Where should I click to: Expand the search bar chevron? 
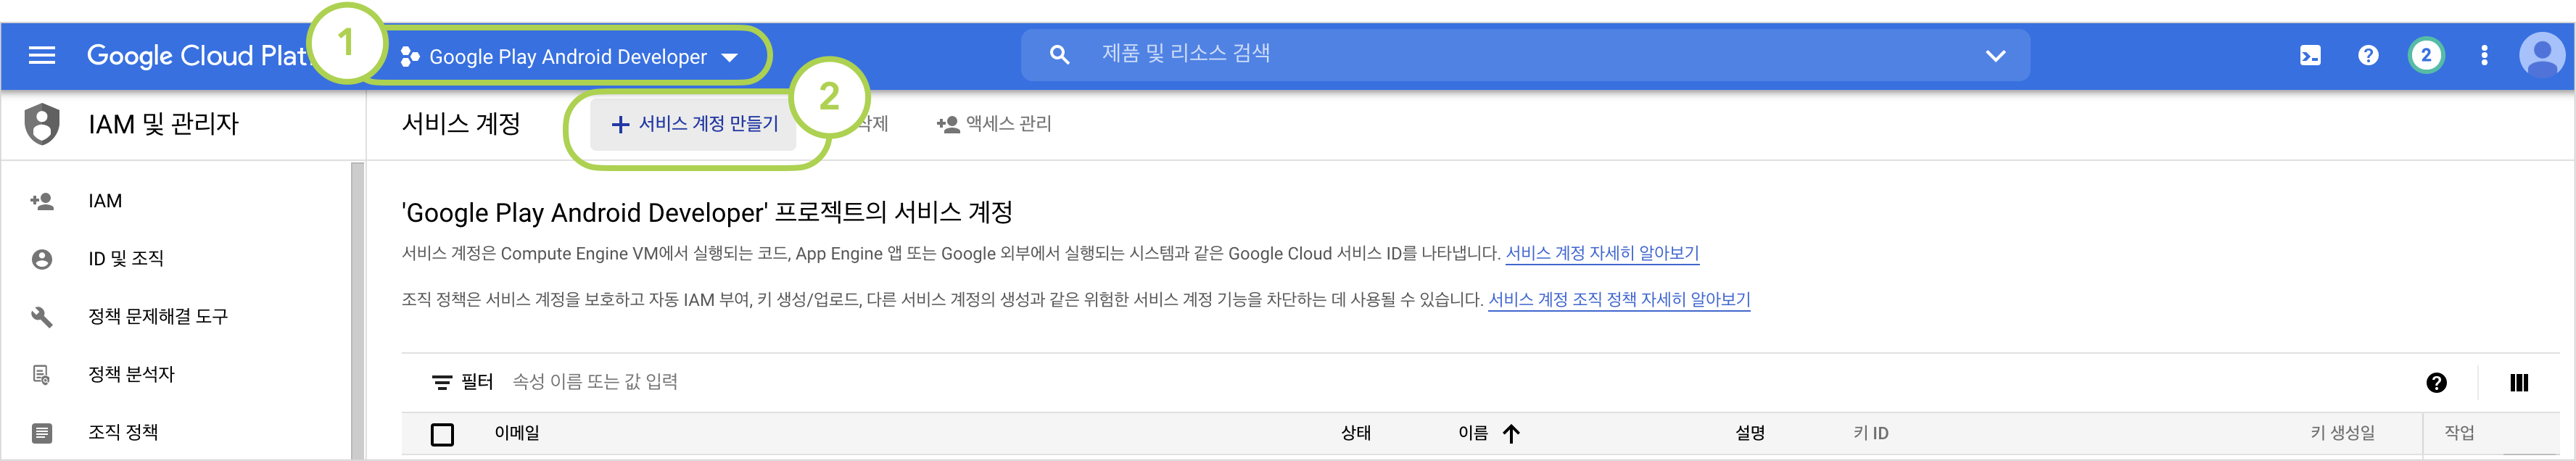pyautogui.click(x=1995, y=55)
